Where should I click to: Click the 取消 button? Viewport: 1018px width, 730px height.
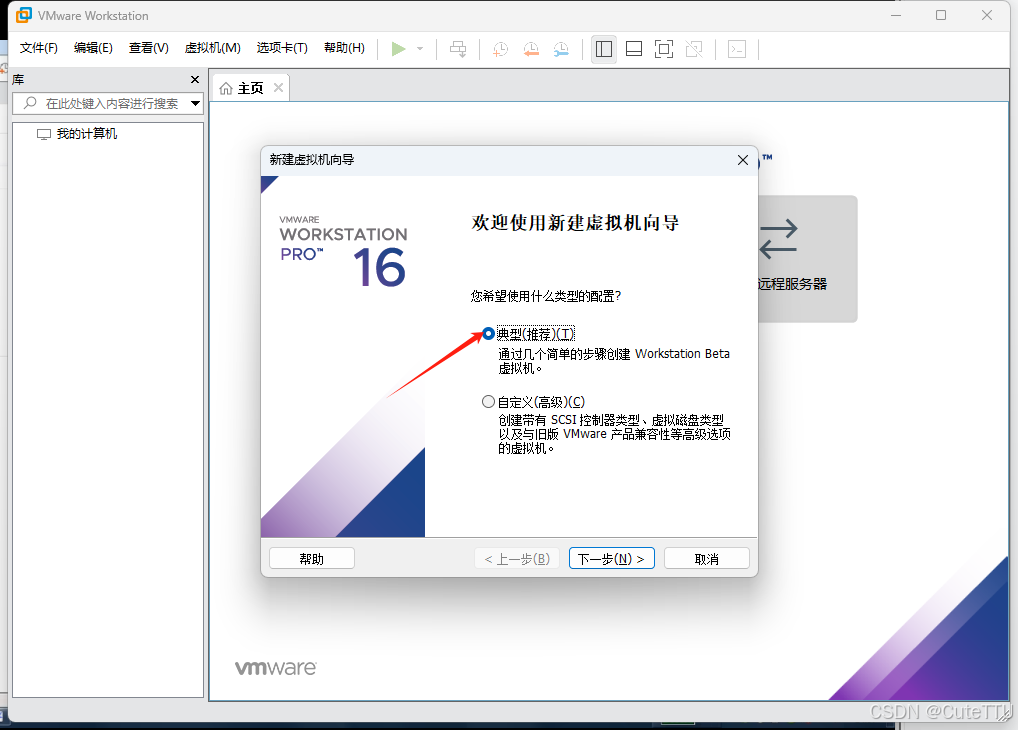[x=706, y=559]
